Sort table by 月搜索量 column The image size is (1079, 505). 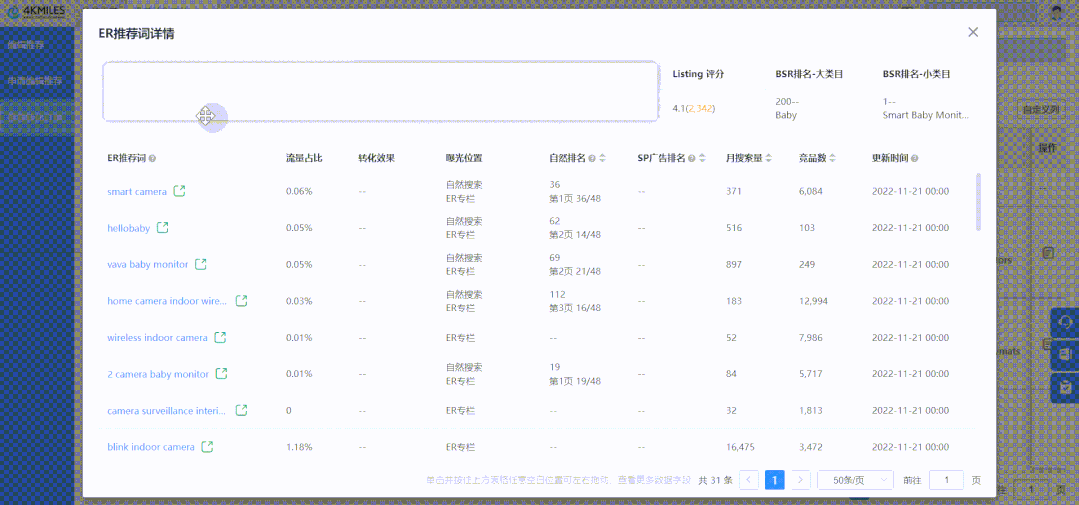pyautogui.click(x=771, y=158)
